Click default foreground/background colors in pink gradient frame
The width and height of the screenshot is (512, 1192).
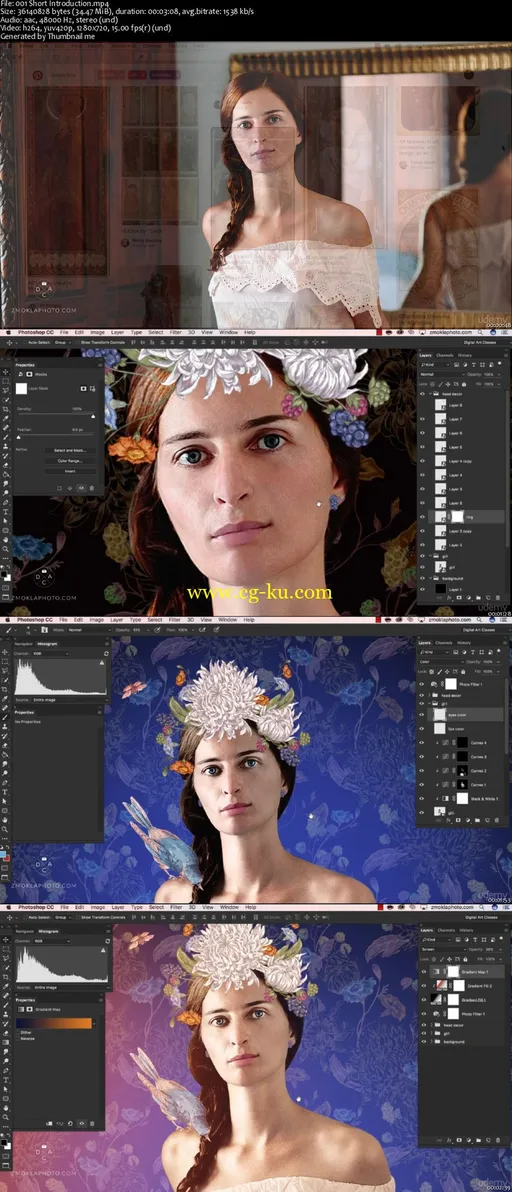click(x=2, y=1135)
